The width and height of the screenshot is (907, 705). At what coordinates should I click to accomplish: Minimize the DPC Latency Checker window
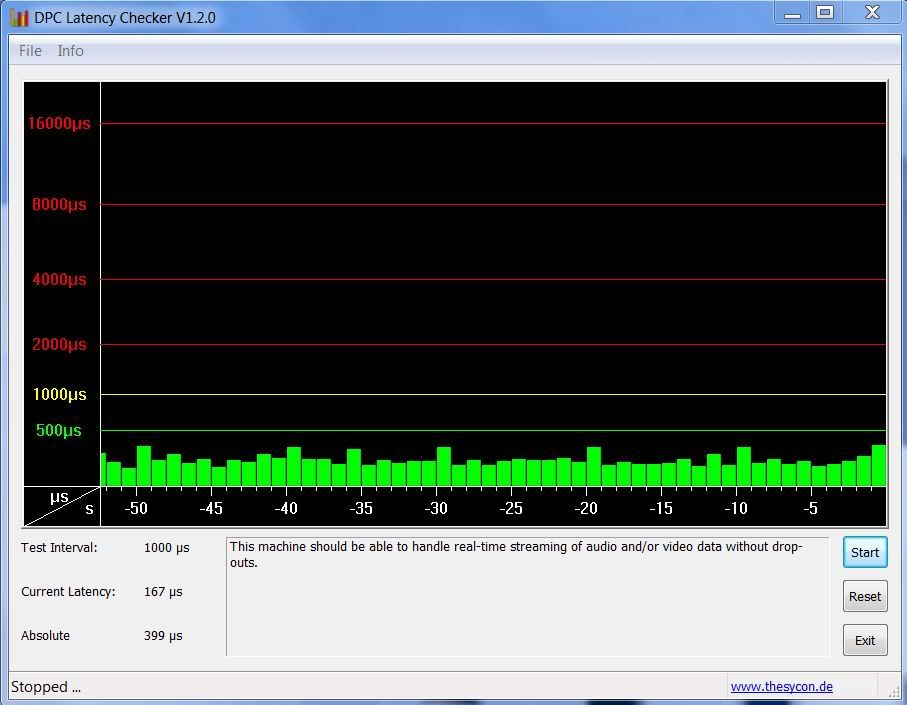tap(792, 13)
